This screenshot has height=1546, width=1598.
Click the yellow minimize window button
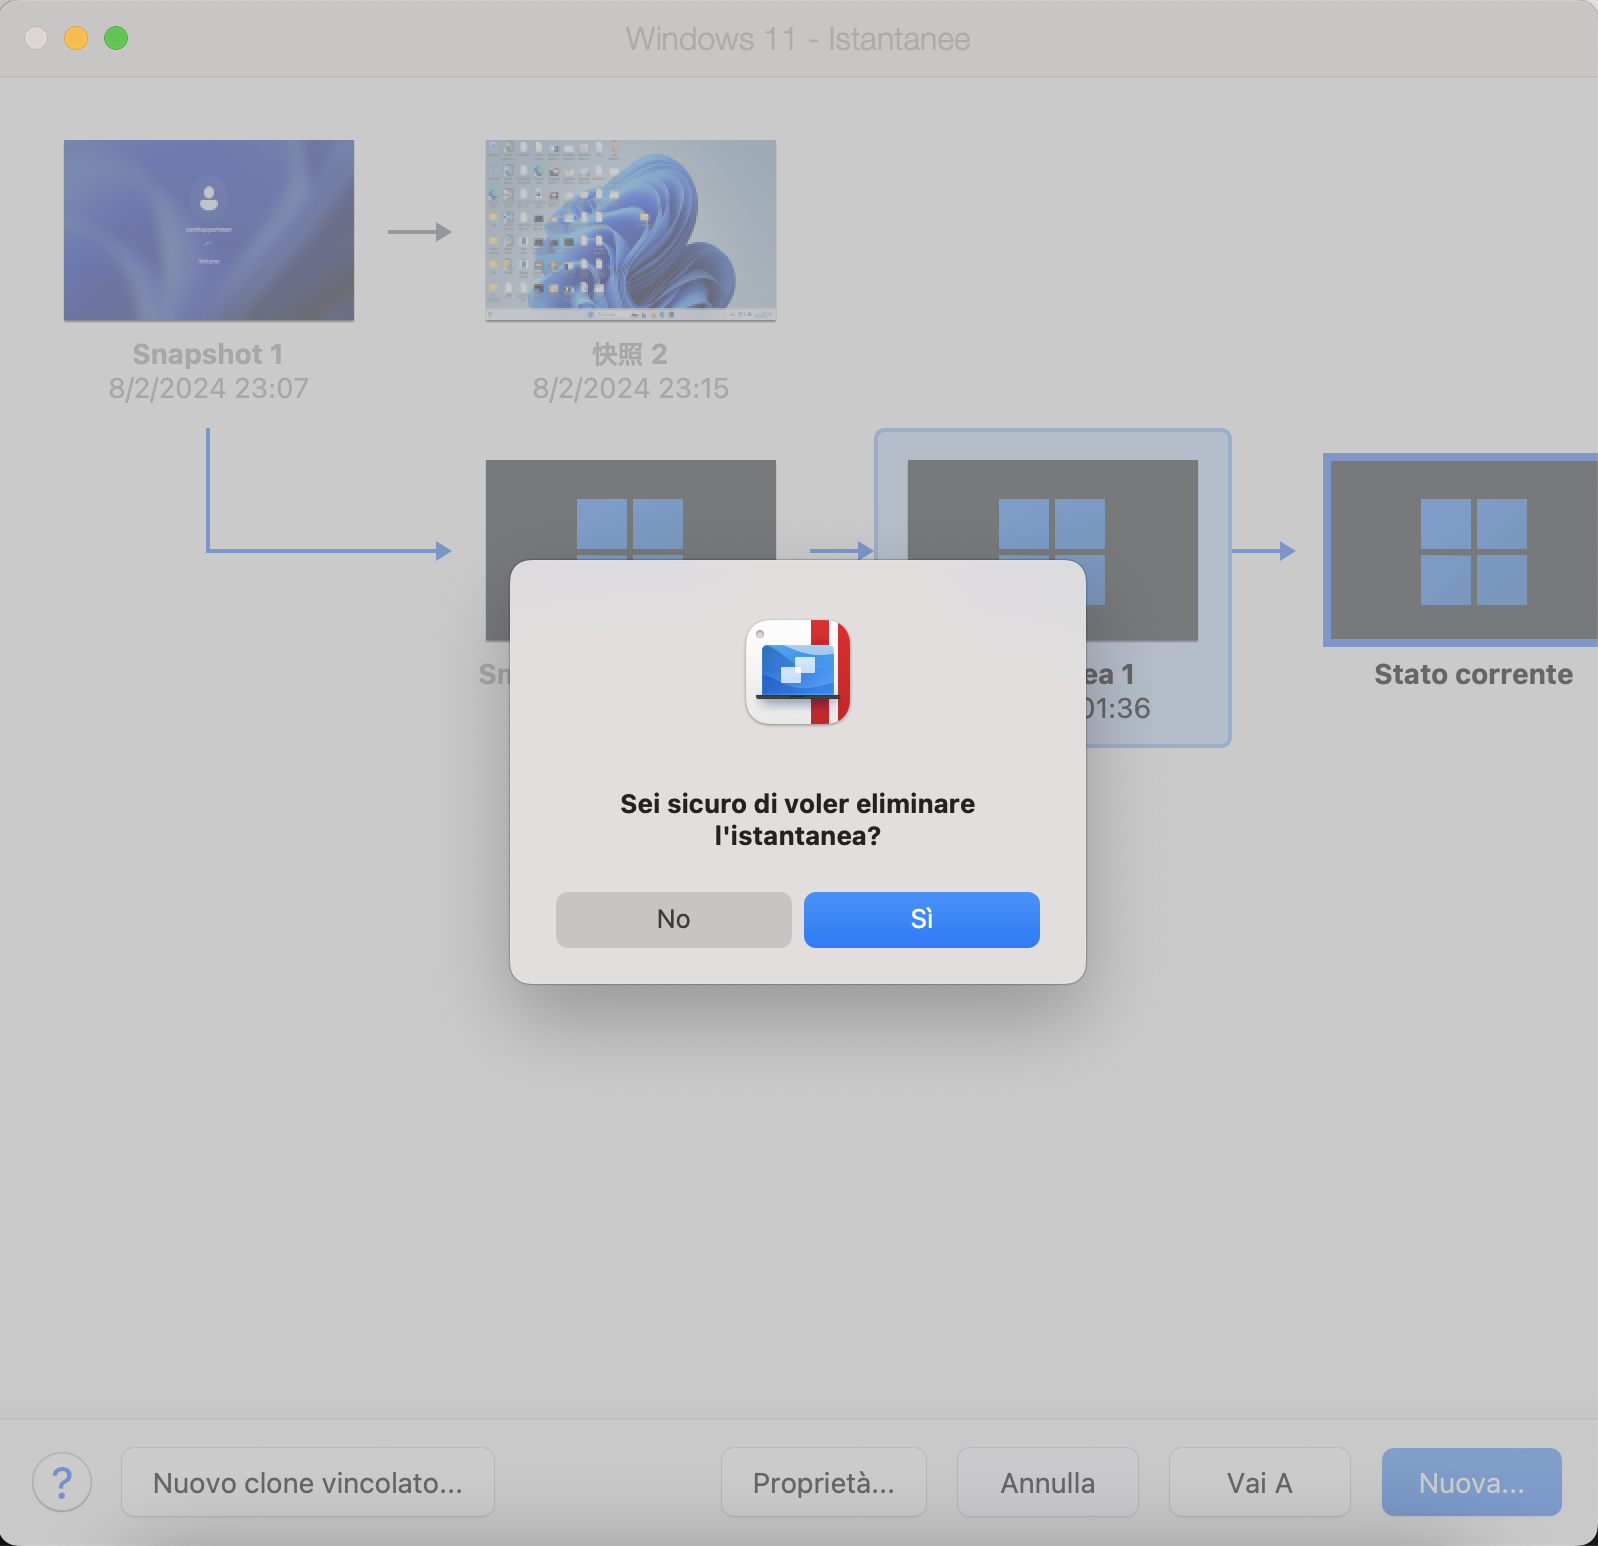click(76, 38)
